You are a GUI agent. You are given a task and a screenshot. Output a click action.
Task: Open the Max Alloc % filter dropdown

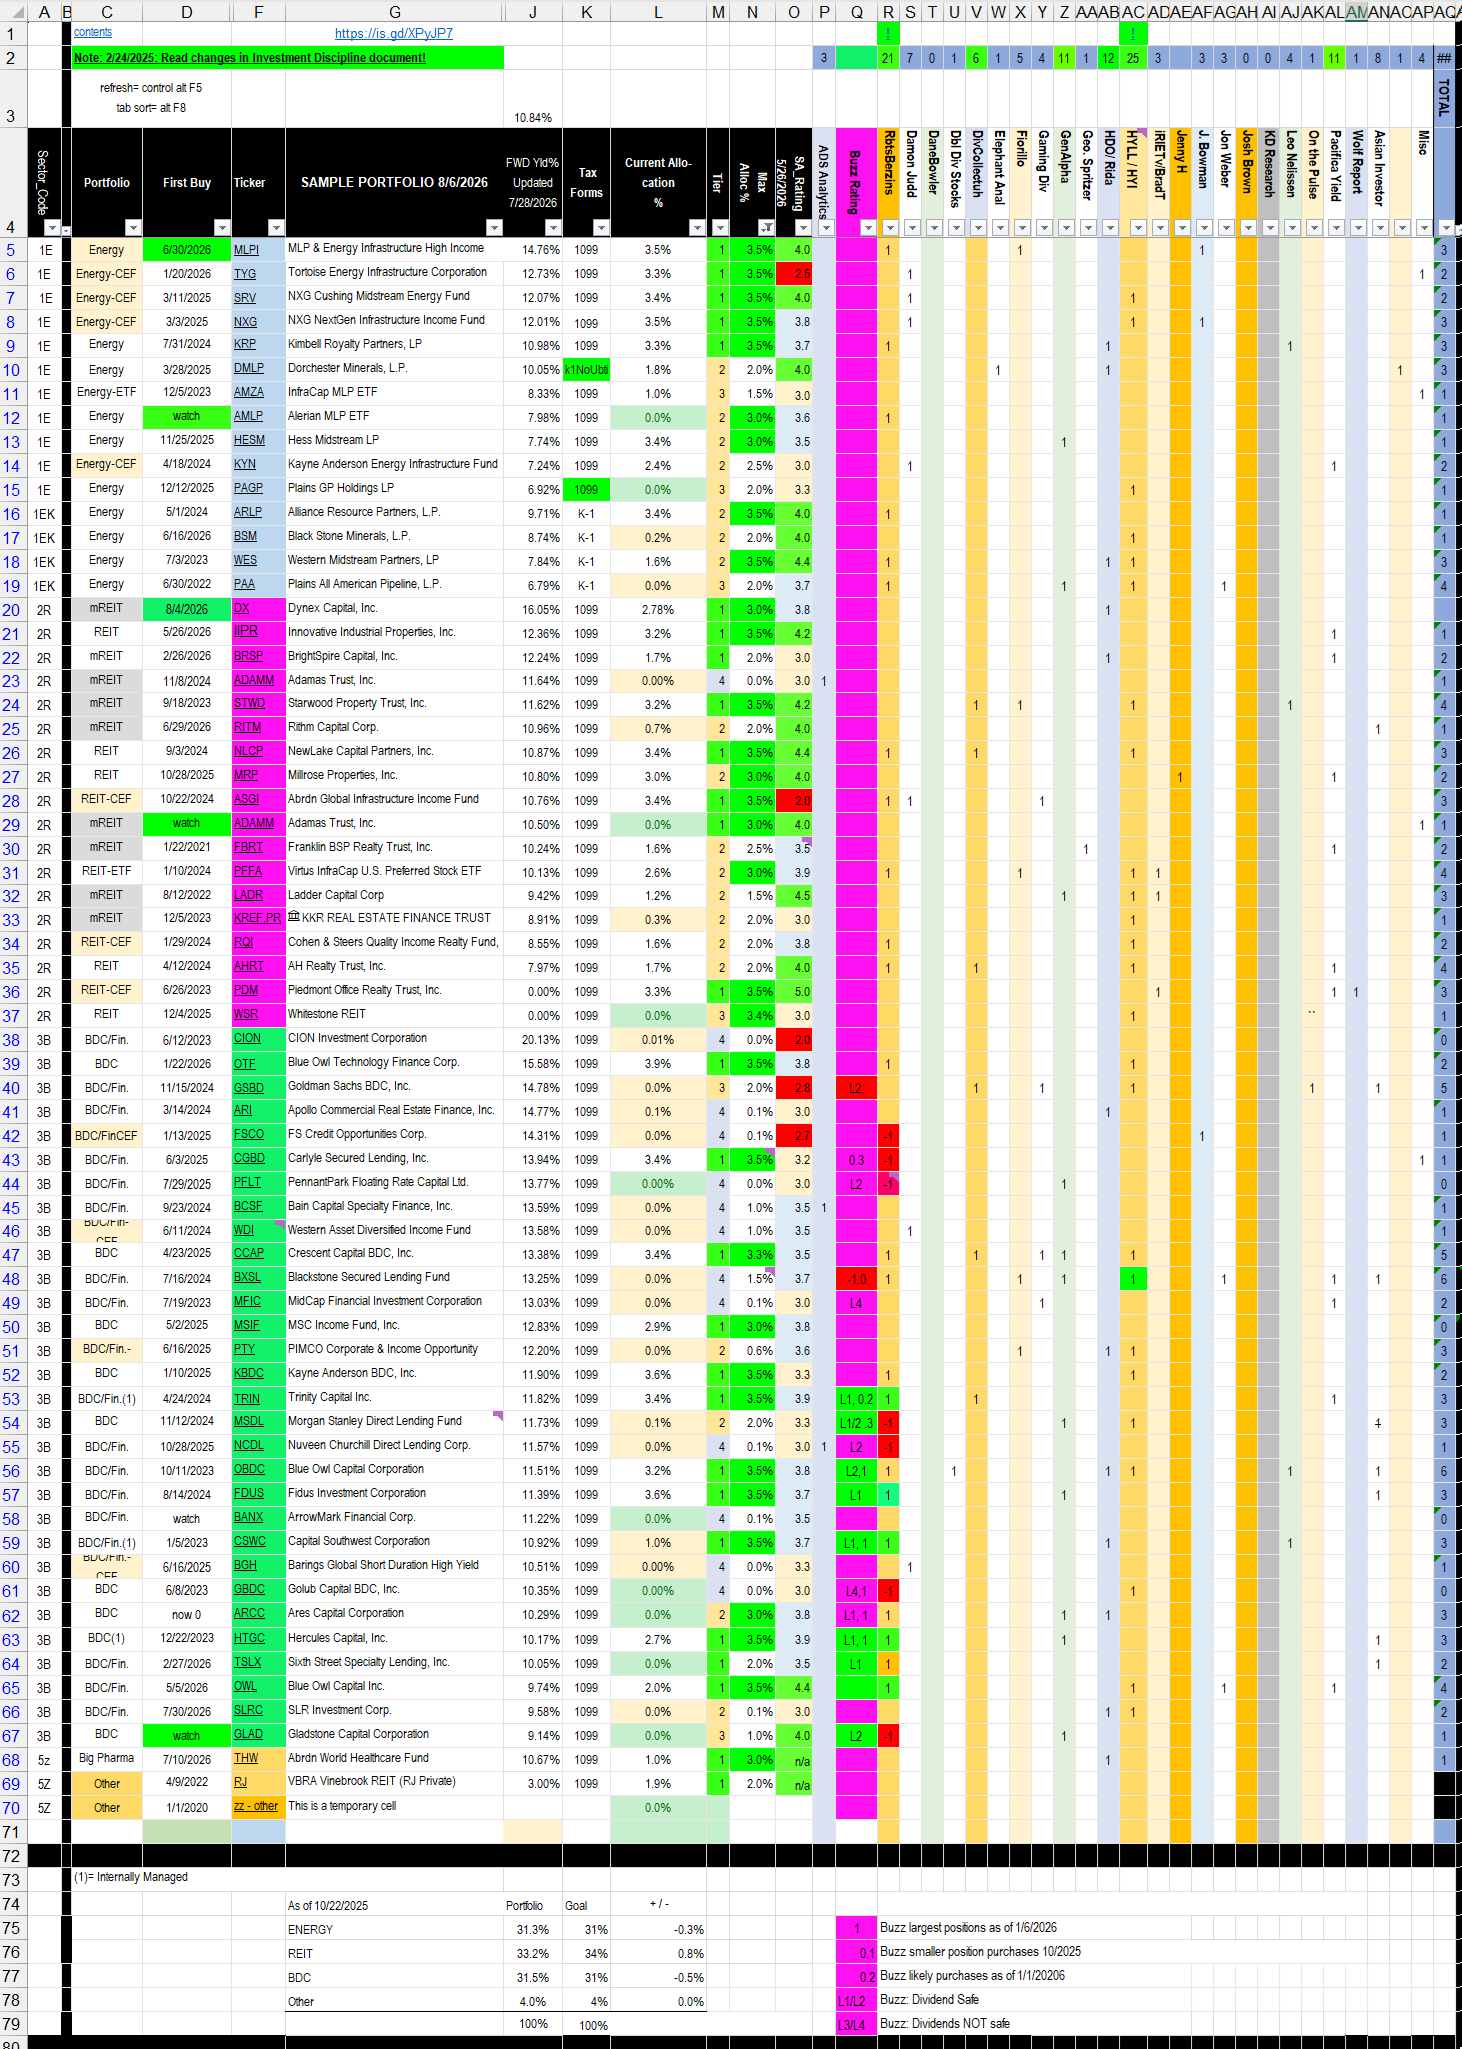point(766,228)
